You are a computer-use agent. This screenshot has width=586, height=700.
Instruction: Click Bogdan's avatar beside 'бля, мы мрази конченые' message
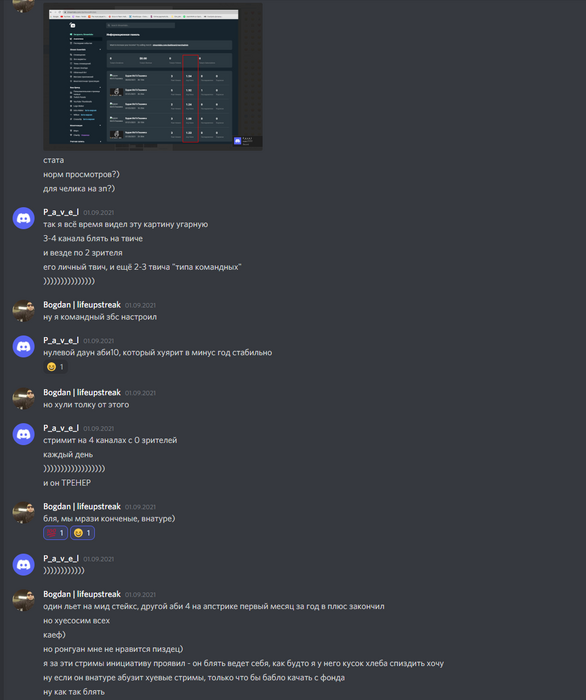pyautogui.click(x=24, y=512)
